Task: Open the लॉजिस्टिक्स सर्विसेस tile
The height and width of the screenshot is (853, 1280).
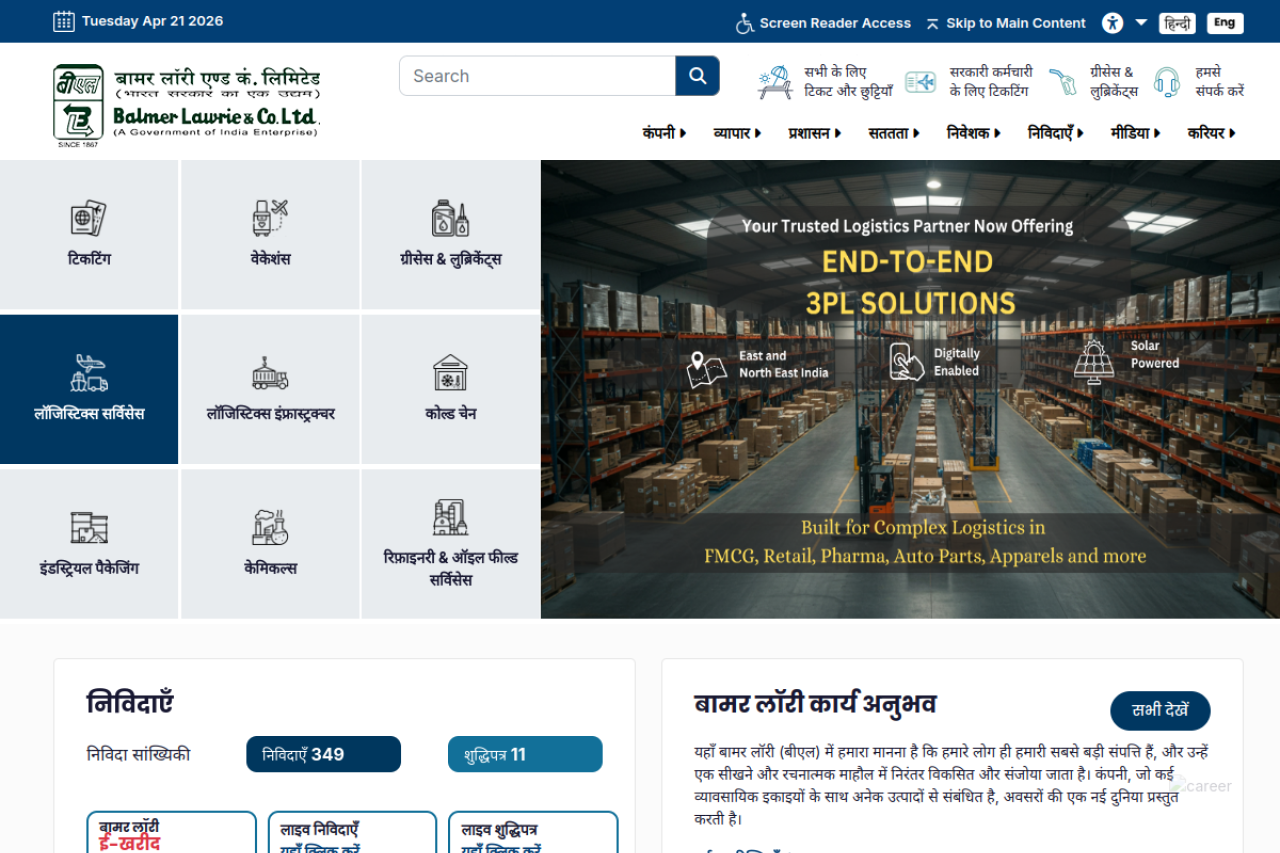Action: [x=89, y=390]
